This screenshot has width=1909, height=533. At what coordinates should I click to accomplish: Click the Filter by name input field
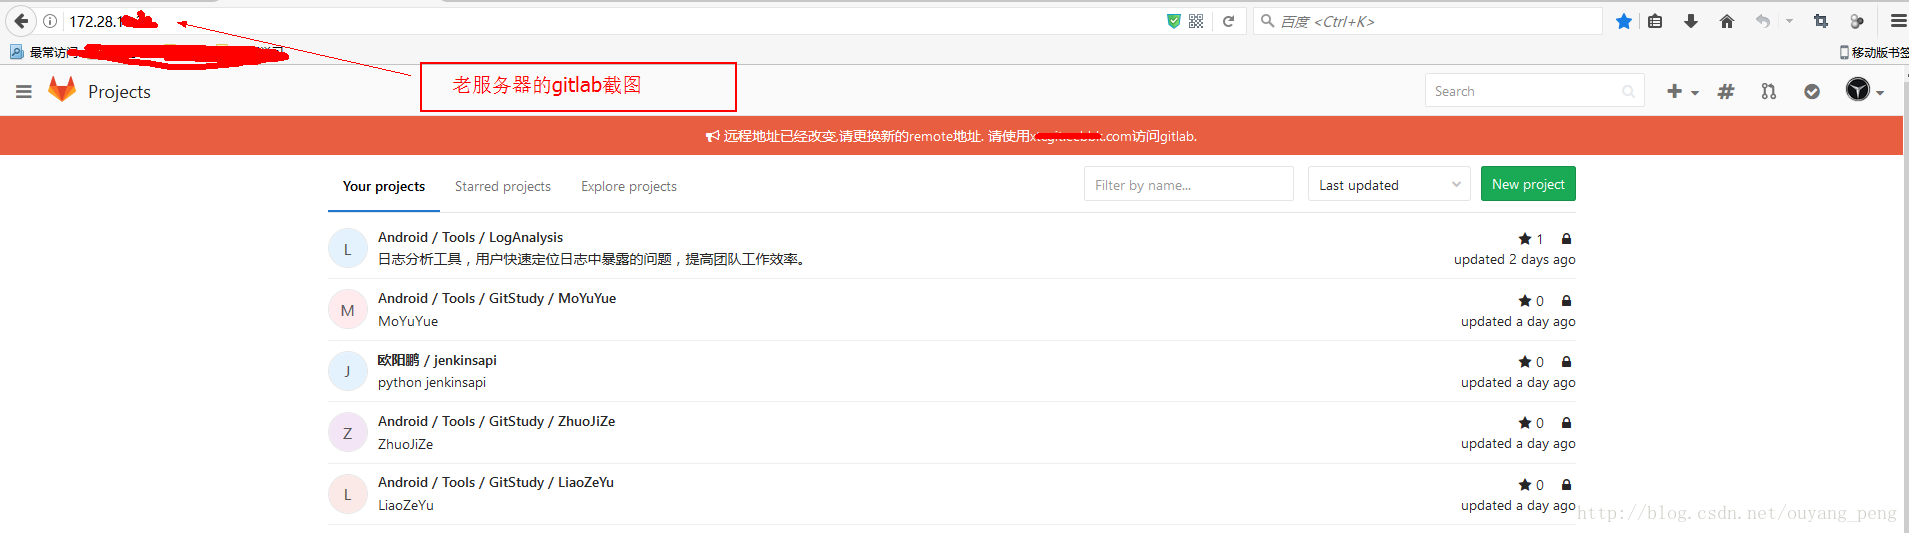coord(1188,185)
